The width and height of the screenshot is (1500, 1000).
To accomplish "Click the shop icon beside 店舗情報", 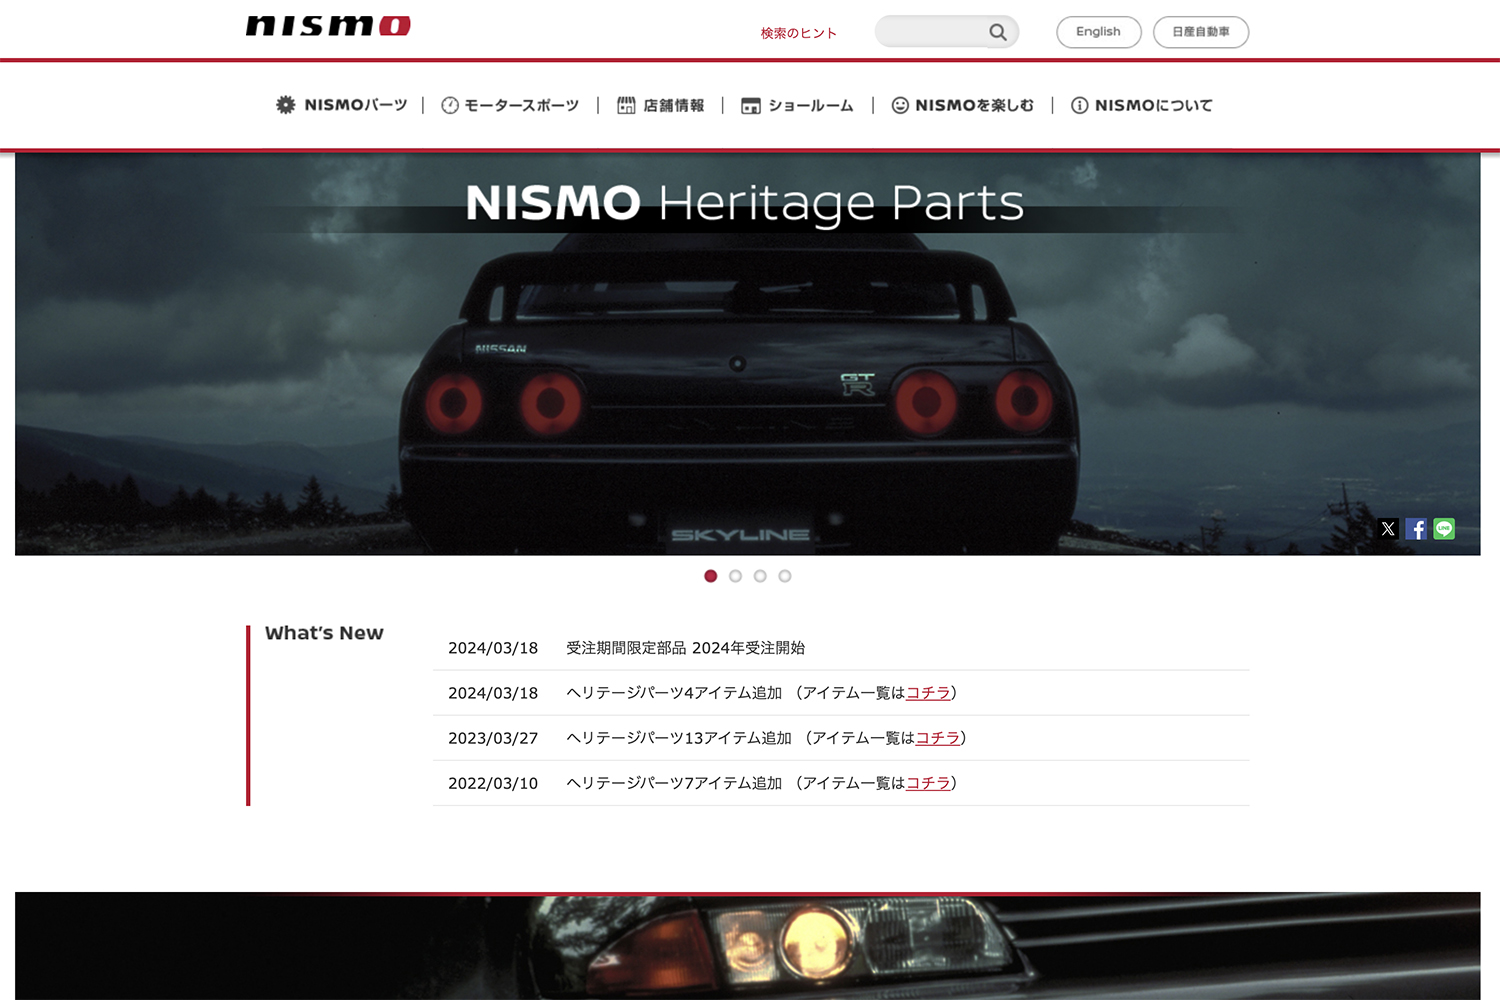I will 626,105.
